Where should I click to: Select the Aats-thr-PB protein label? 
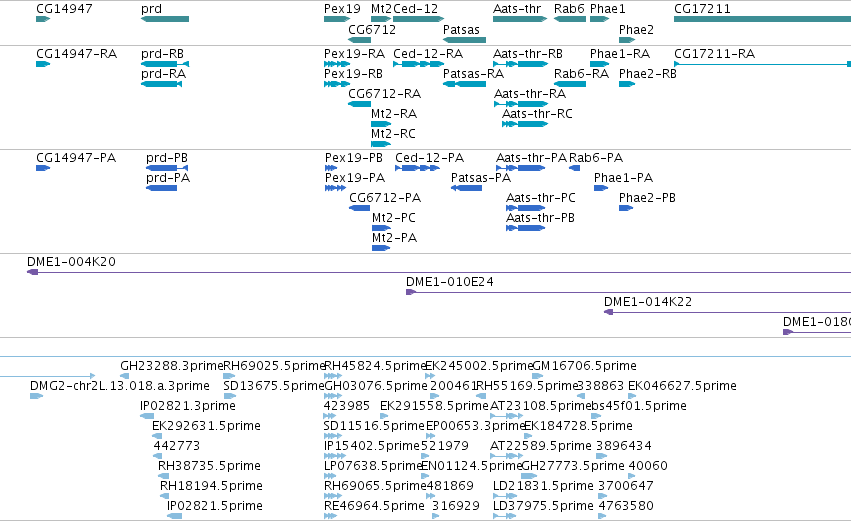[x=540, y=218]
